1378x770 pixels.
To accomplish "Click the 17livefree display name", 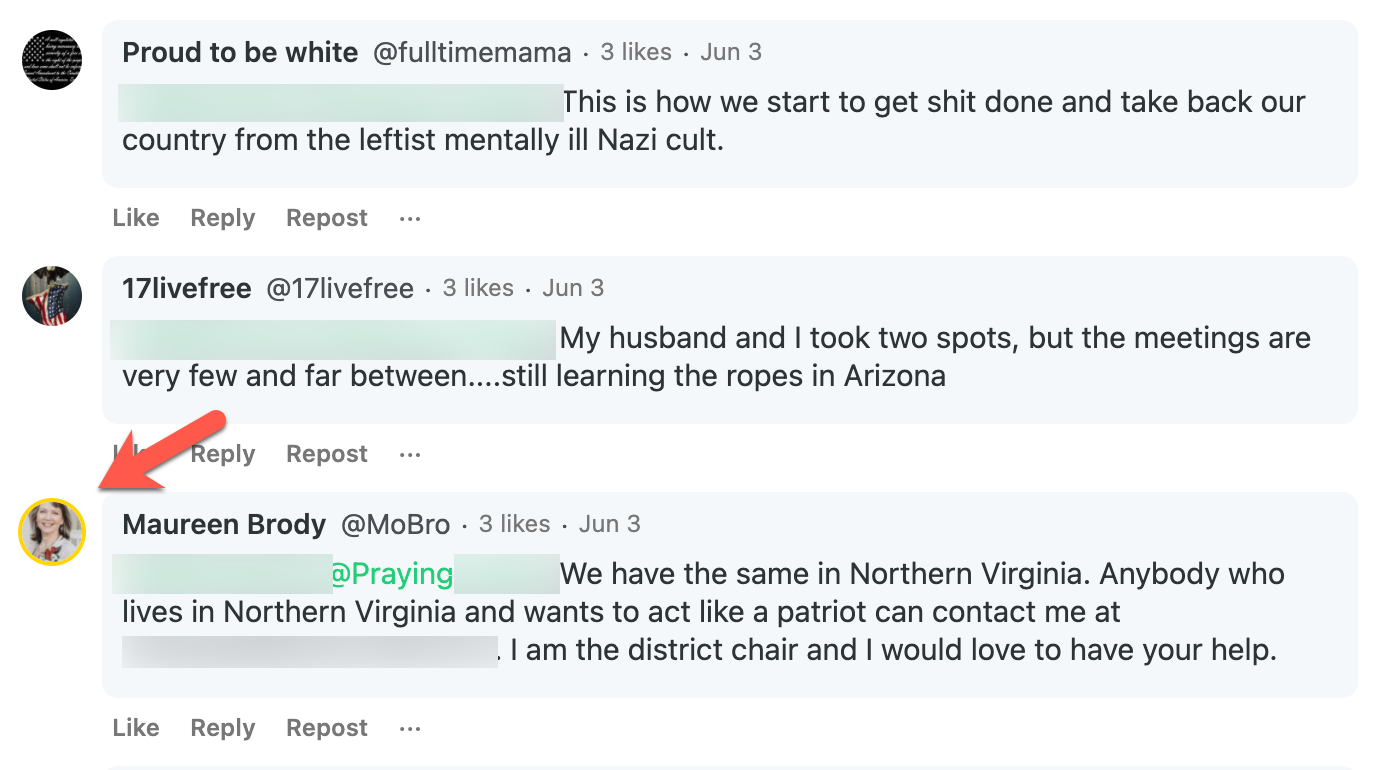I will pos(187,289).
